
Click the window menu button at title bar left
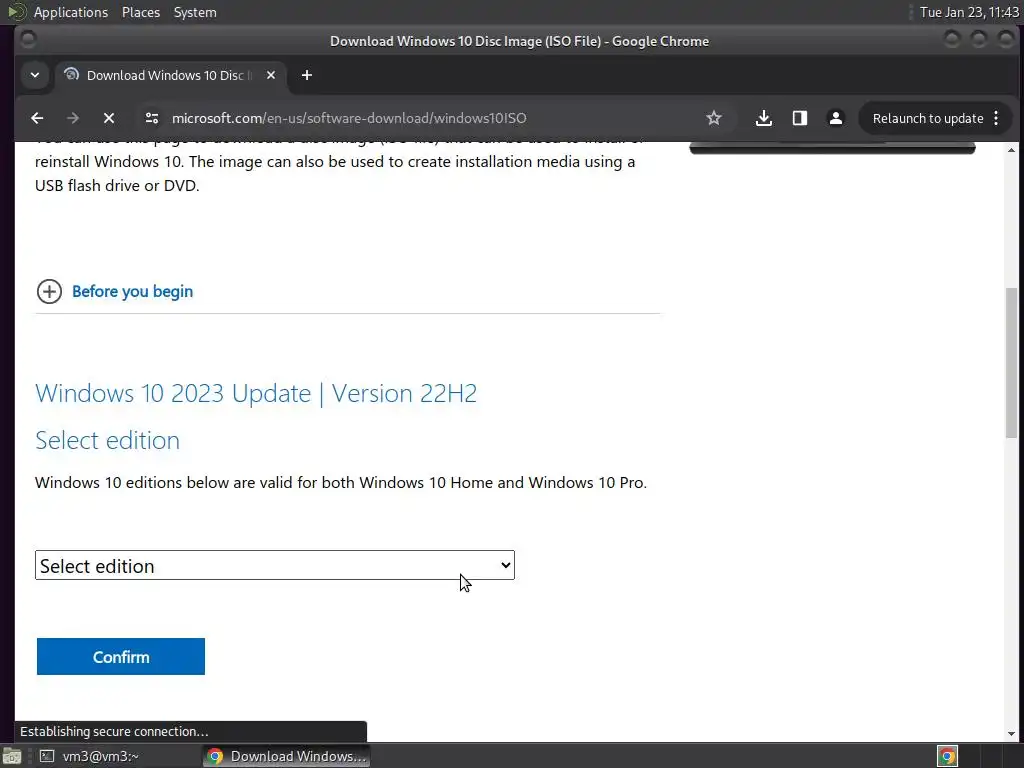click(28, 40)
